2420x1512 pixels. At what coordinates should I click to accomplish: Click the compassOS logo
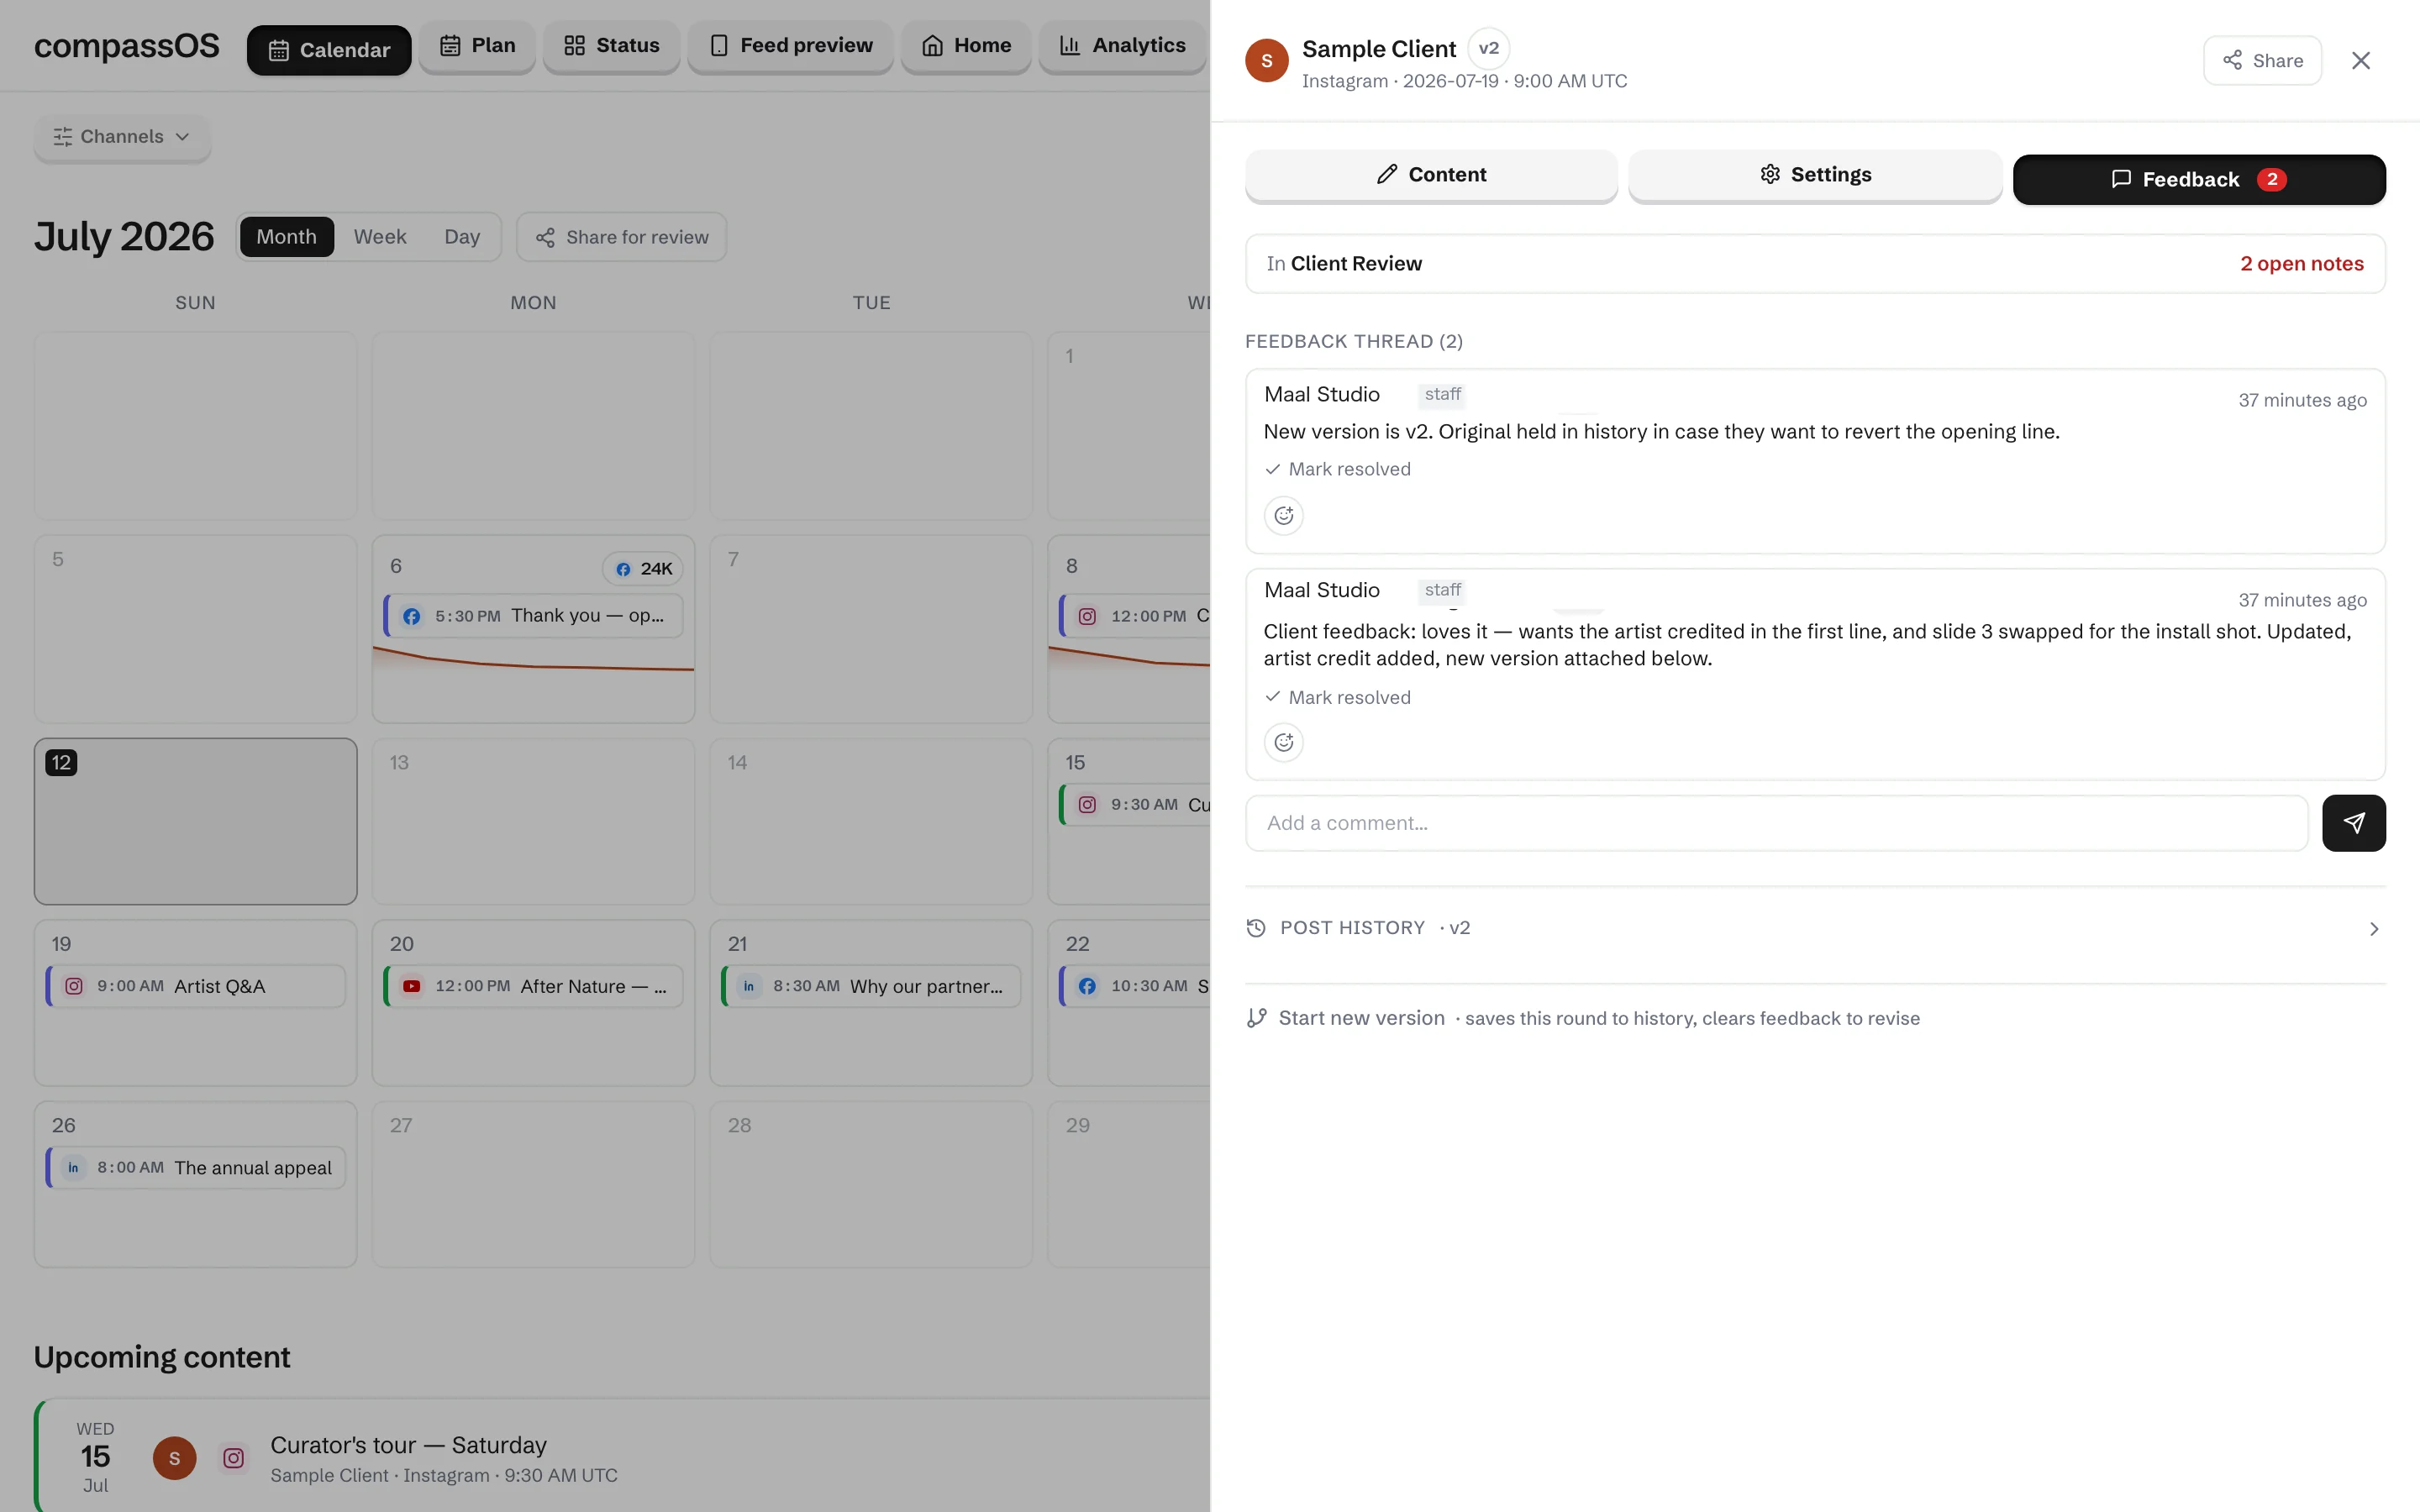(126, 46)
